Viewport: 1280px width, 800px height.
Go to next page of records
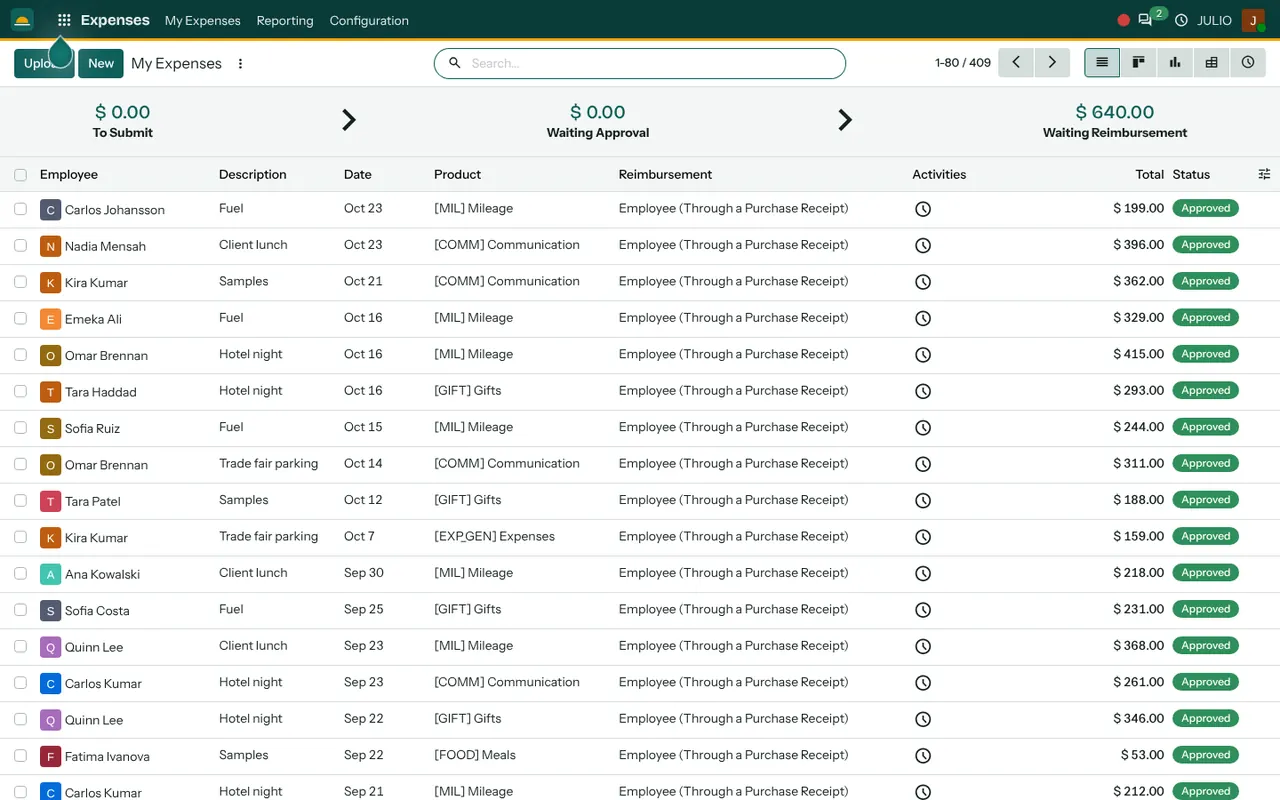[1052, 62]
